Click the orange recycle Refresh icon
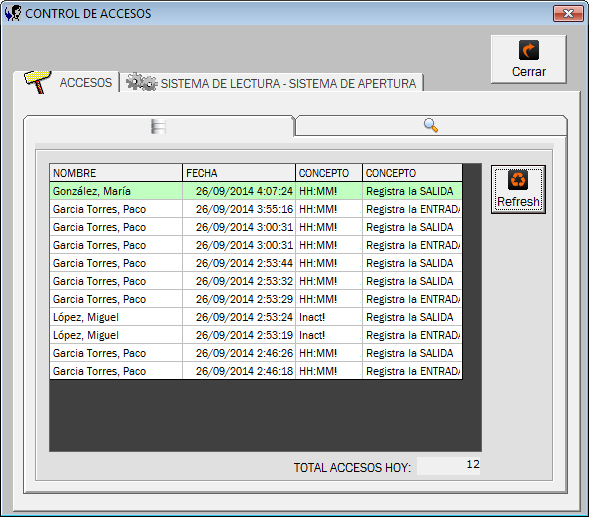Image resolution: width=589 pixels, height=517 pixels. click(518, 180)
